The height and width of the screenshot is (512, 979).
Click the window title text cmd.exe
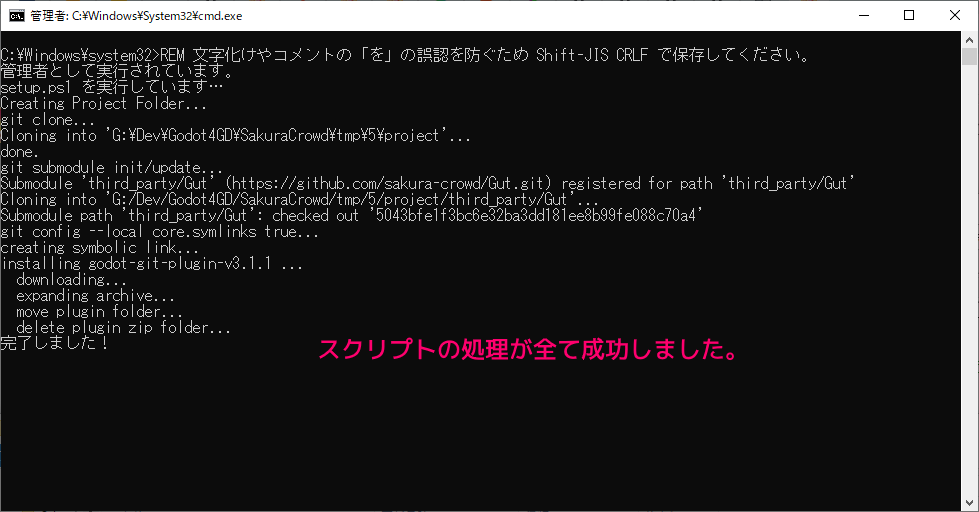(x=136, y=16)
